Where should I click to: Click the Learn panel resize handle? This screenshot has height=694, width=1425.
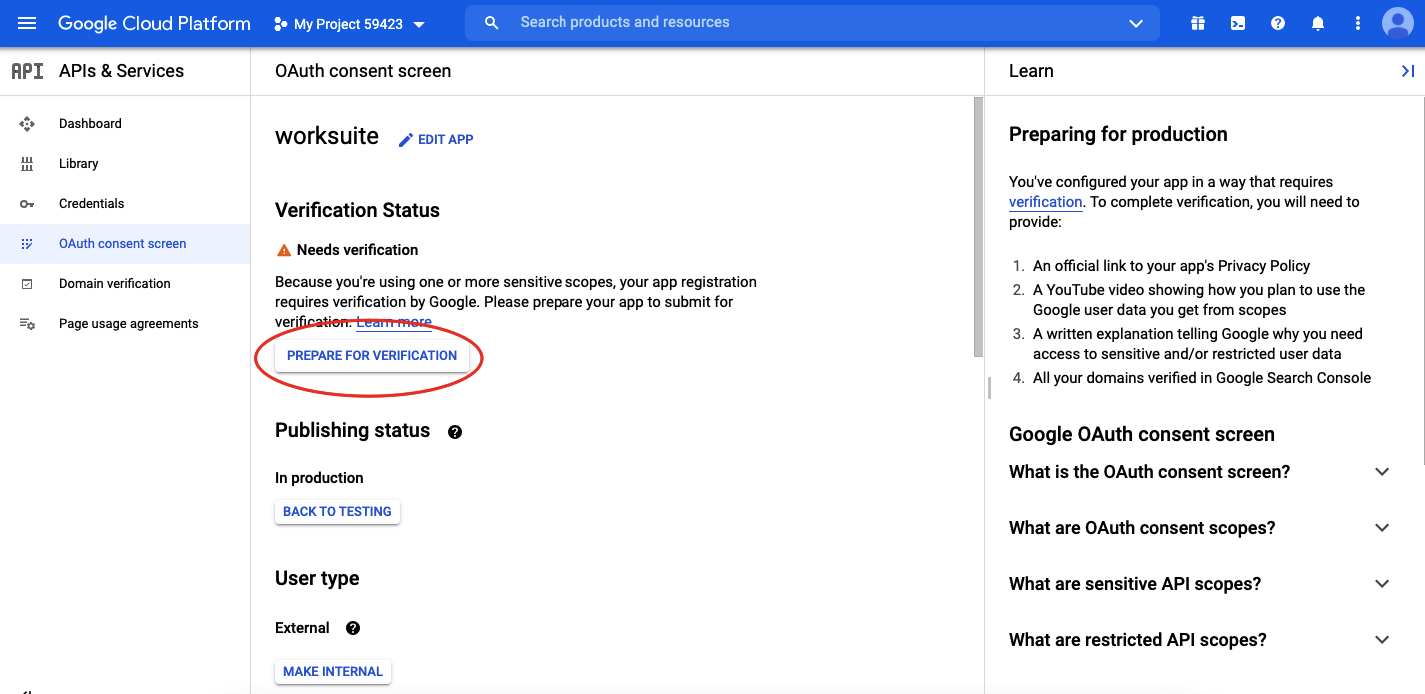[x=989, y=388]
